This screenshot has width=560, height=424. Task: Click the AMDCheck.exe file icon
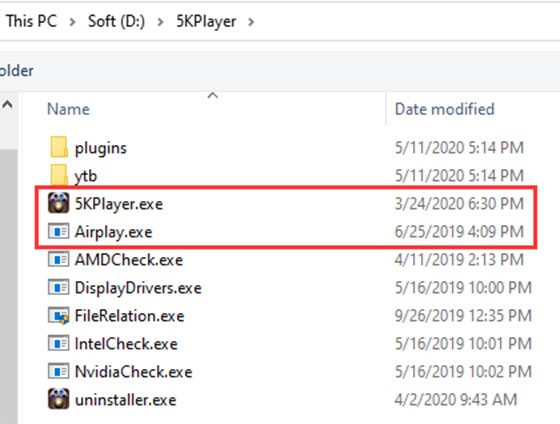click(x=59, y=259)
